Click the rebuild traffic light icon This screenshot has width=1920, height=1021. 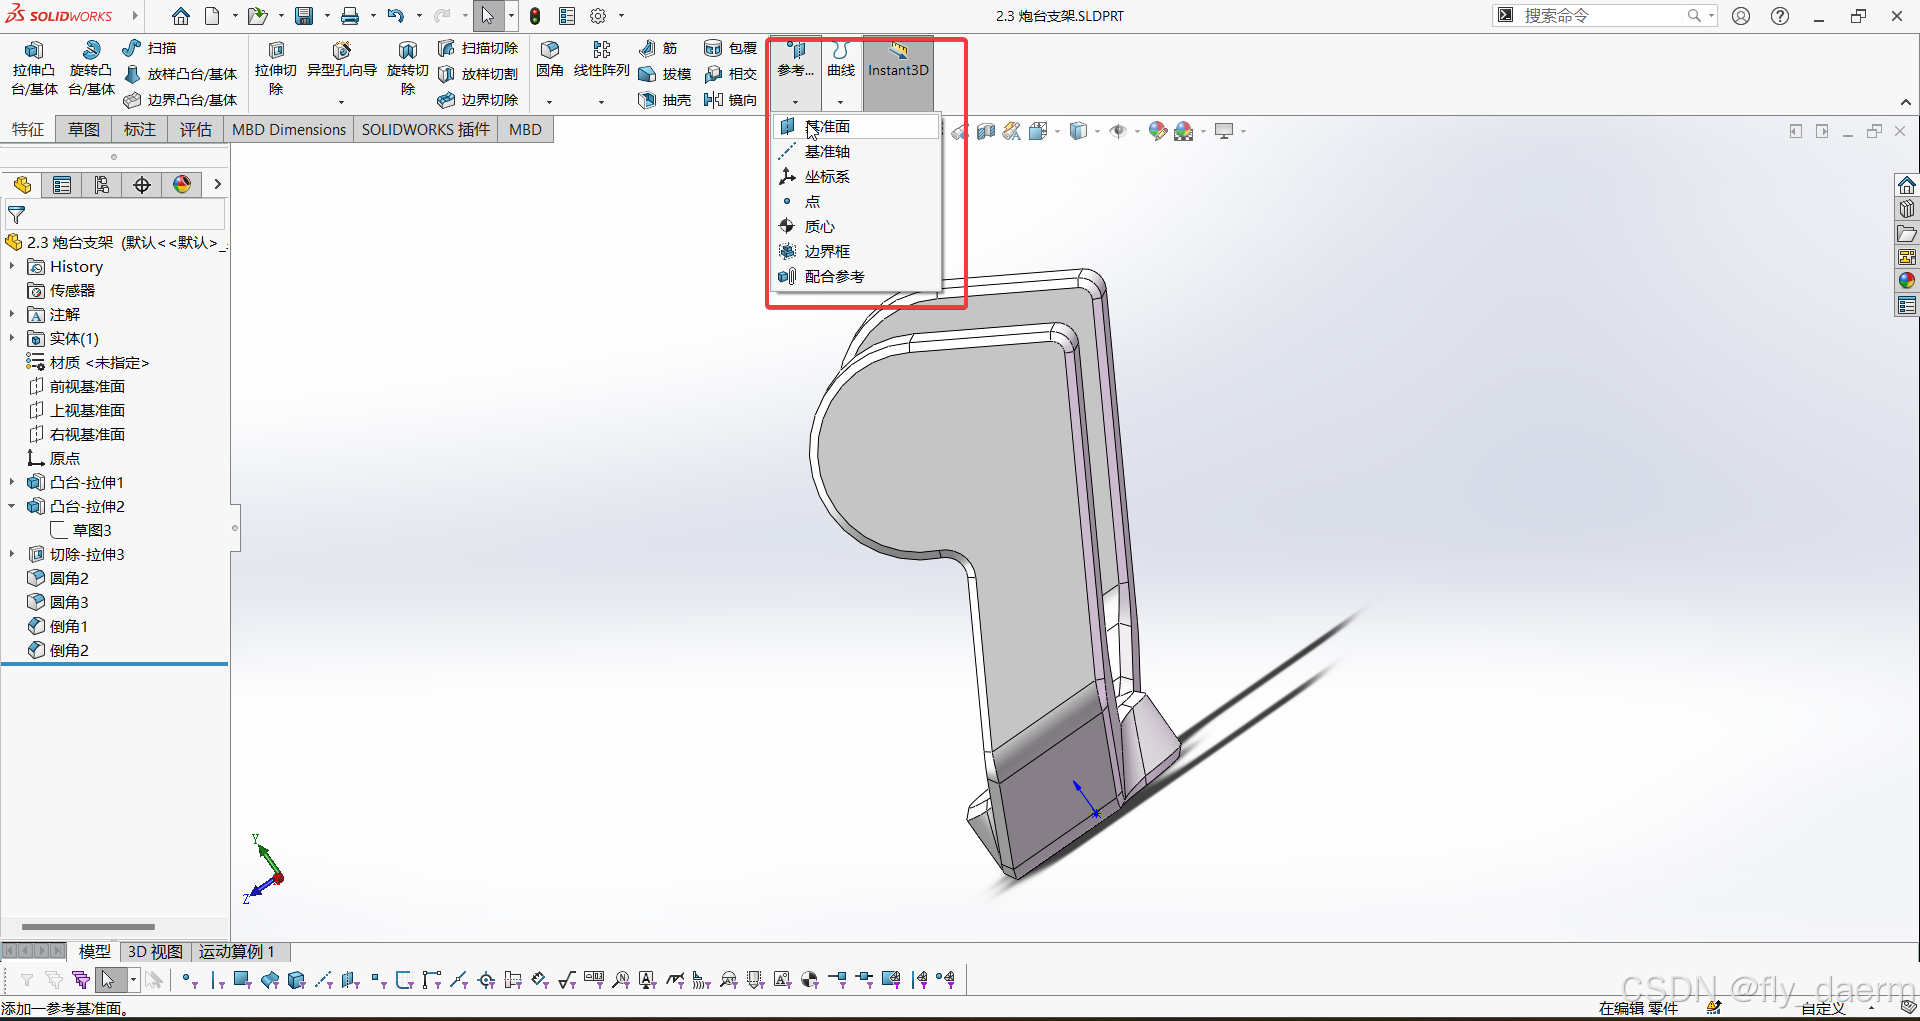pos(535,16)
